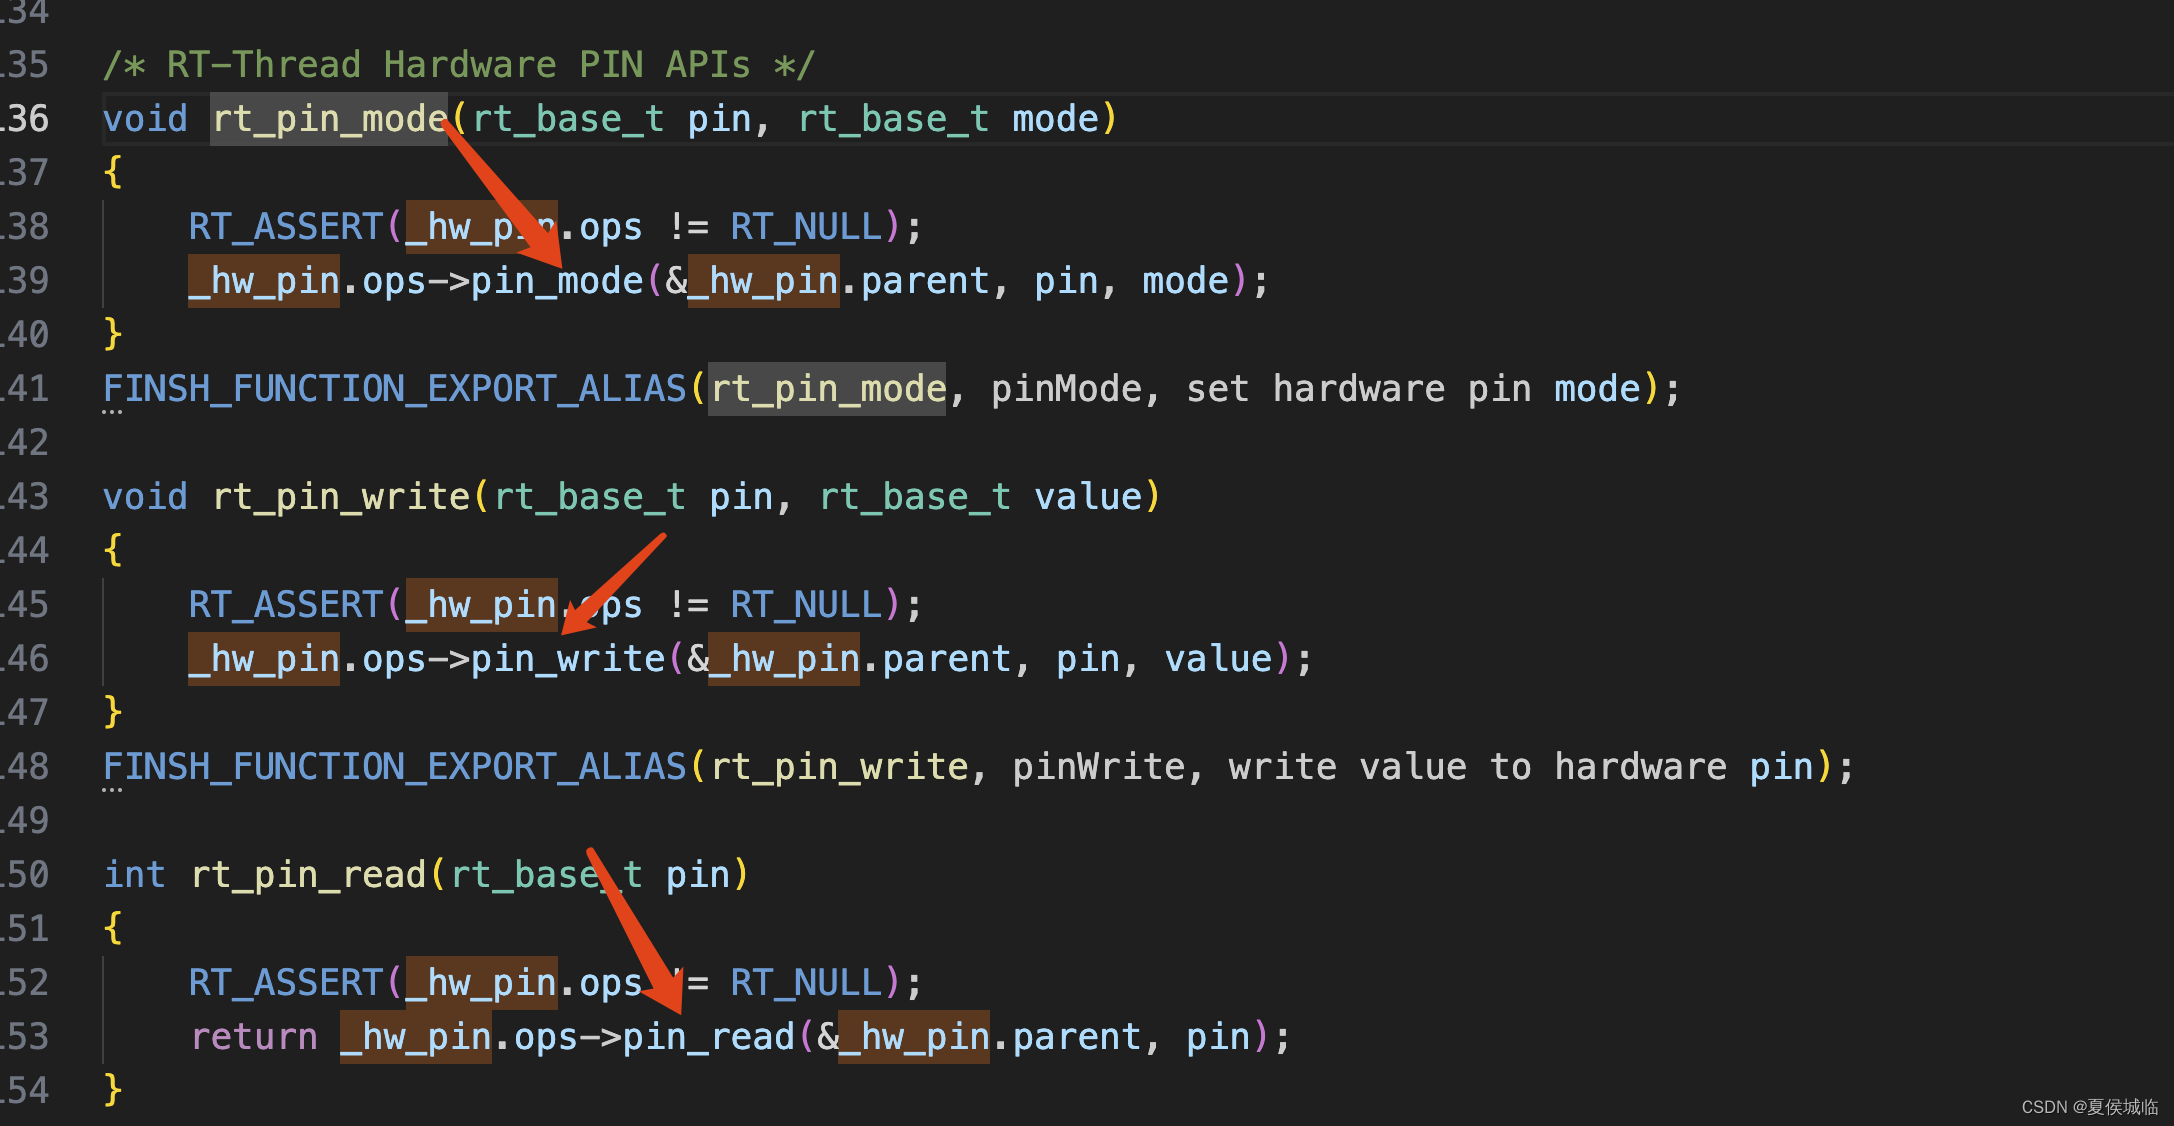2174x1126 pixels.
Task: Click the 'mode' parameter in rt_pin_mode signature
Action: pos(1055,119)
